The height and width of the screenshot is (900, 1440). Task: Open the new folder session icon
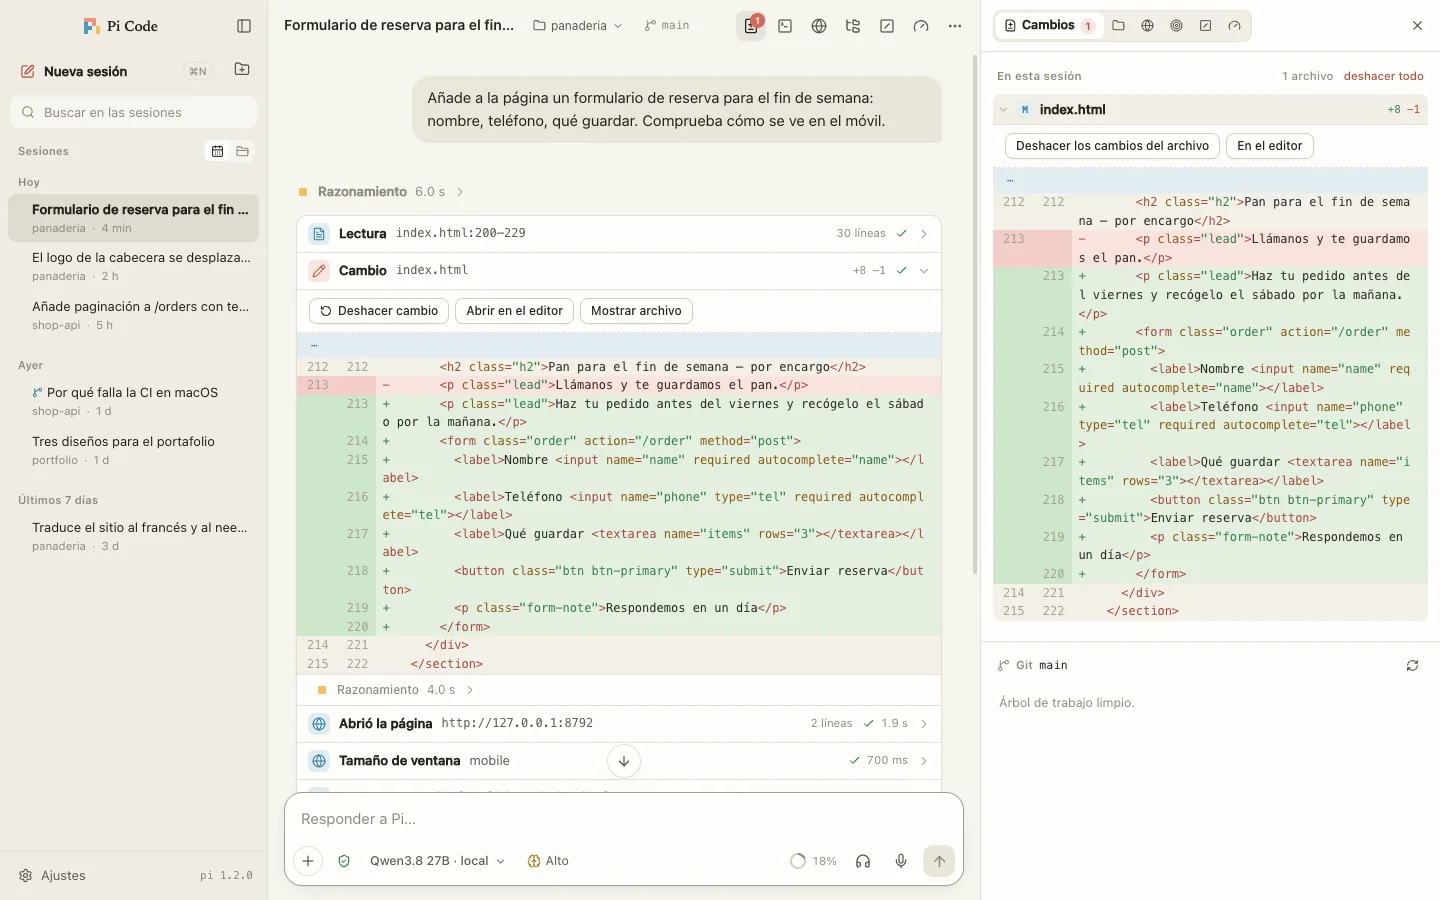[x=242, y=70]
